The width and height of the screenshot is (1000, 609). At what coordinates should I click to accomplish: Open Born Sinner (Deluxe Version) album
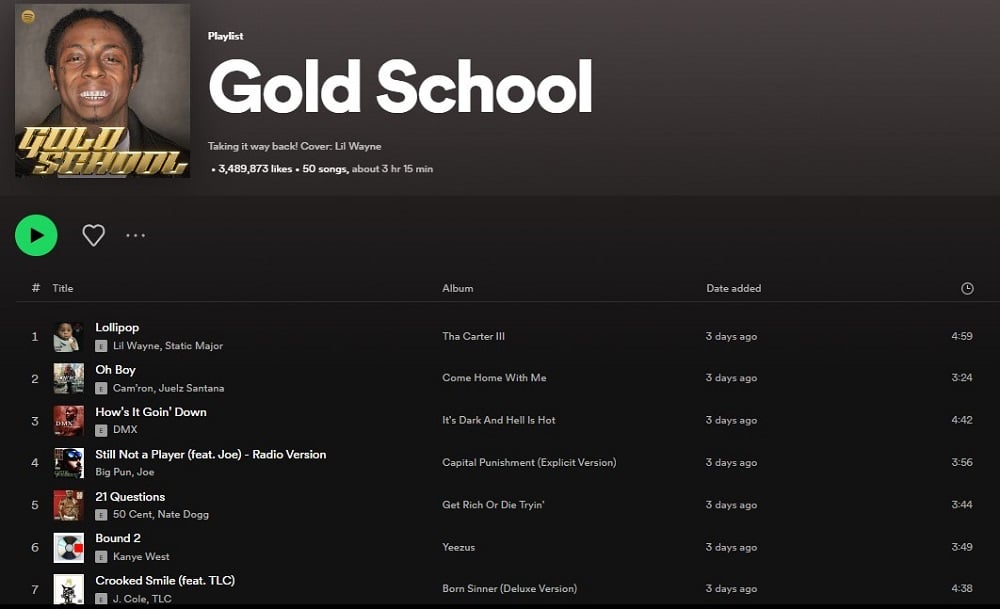tap(510, 589)
